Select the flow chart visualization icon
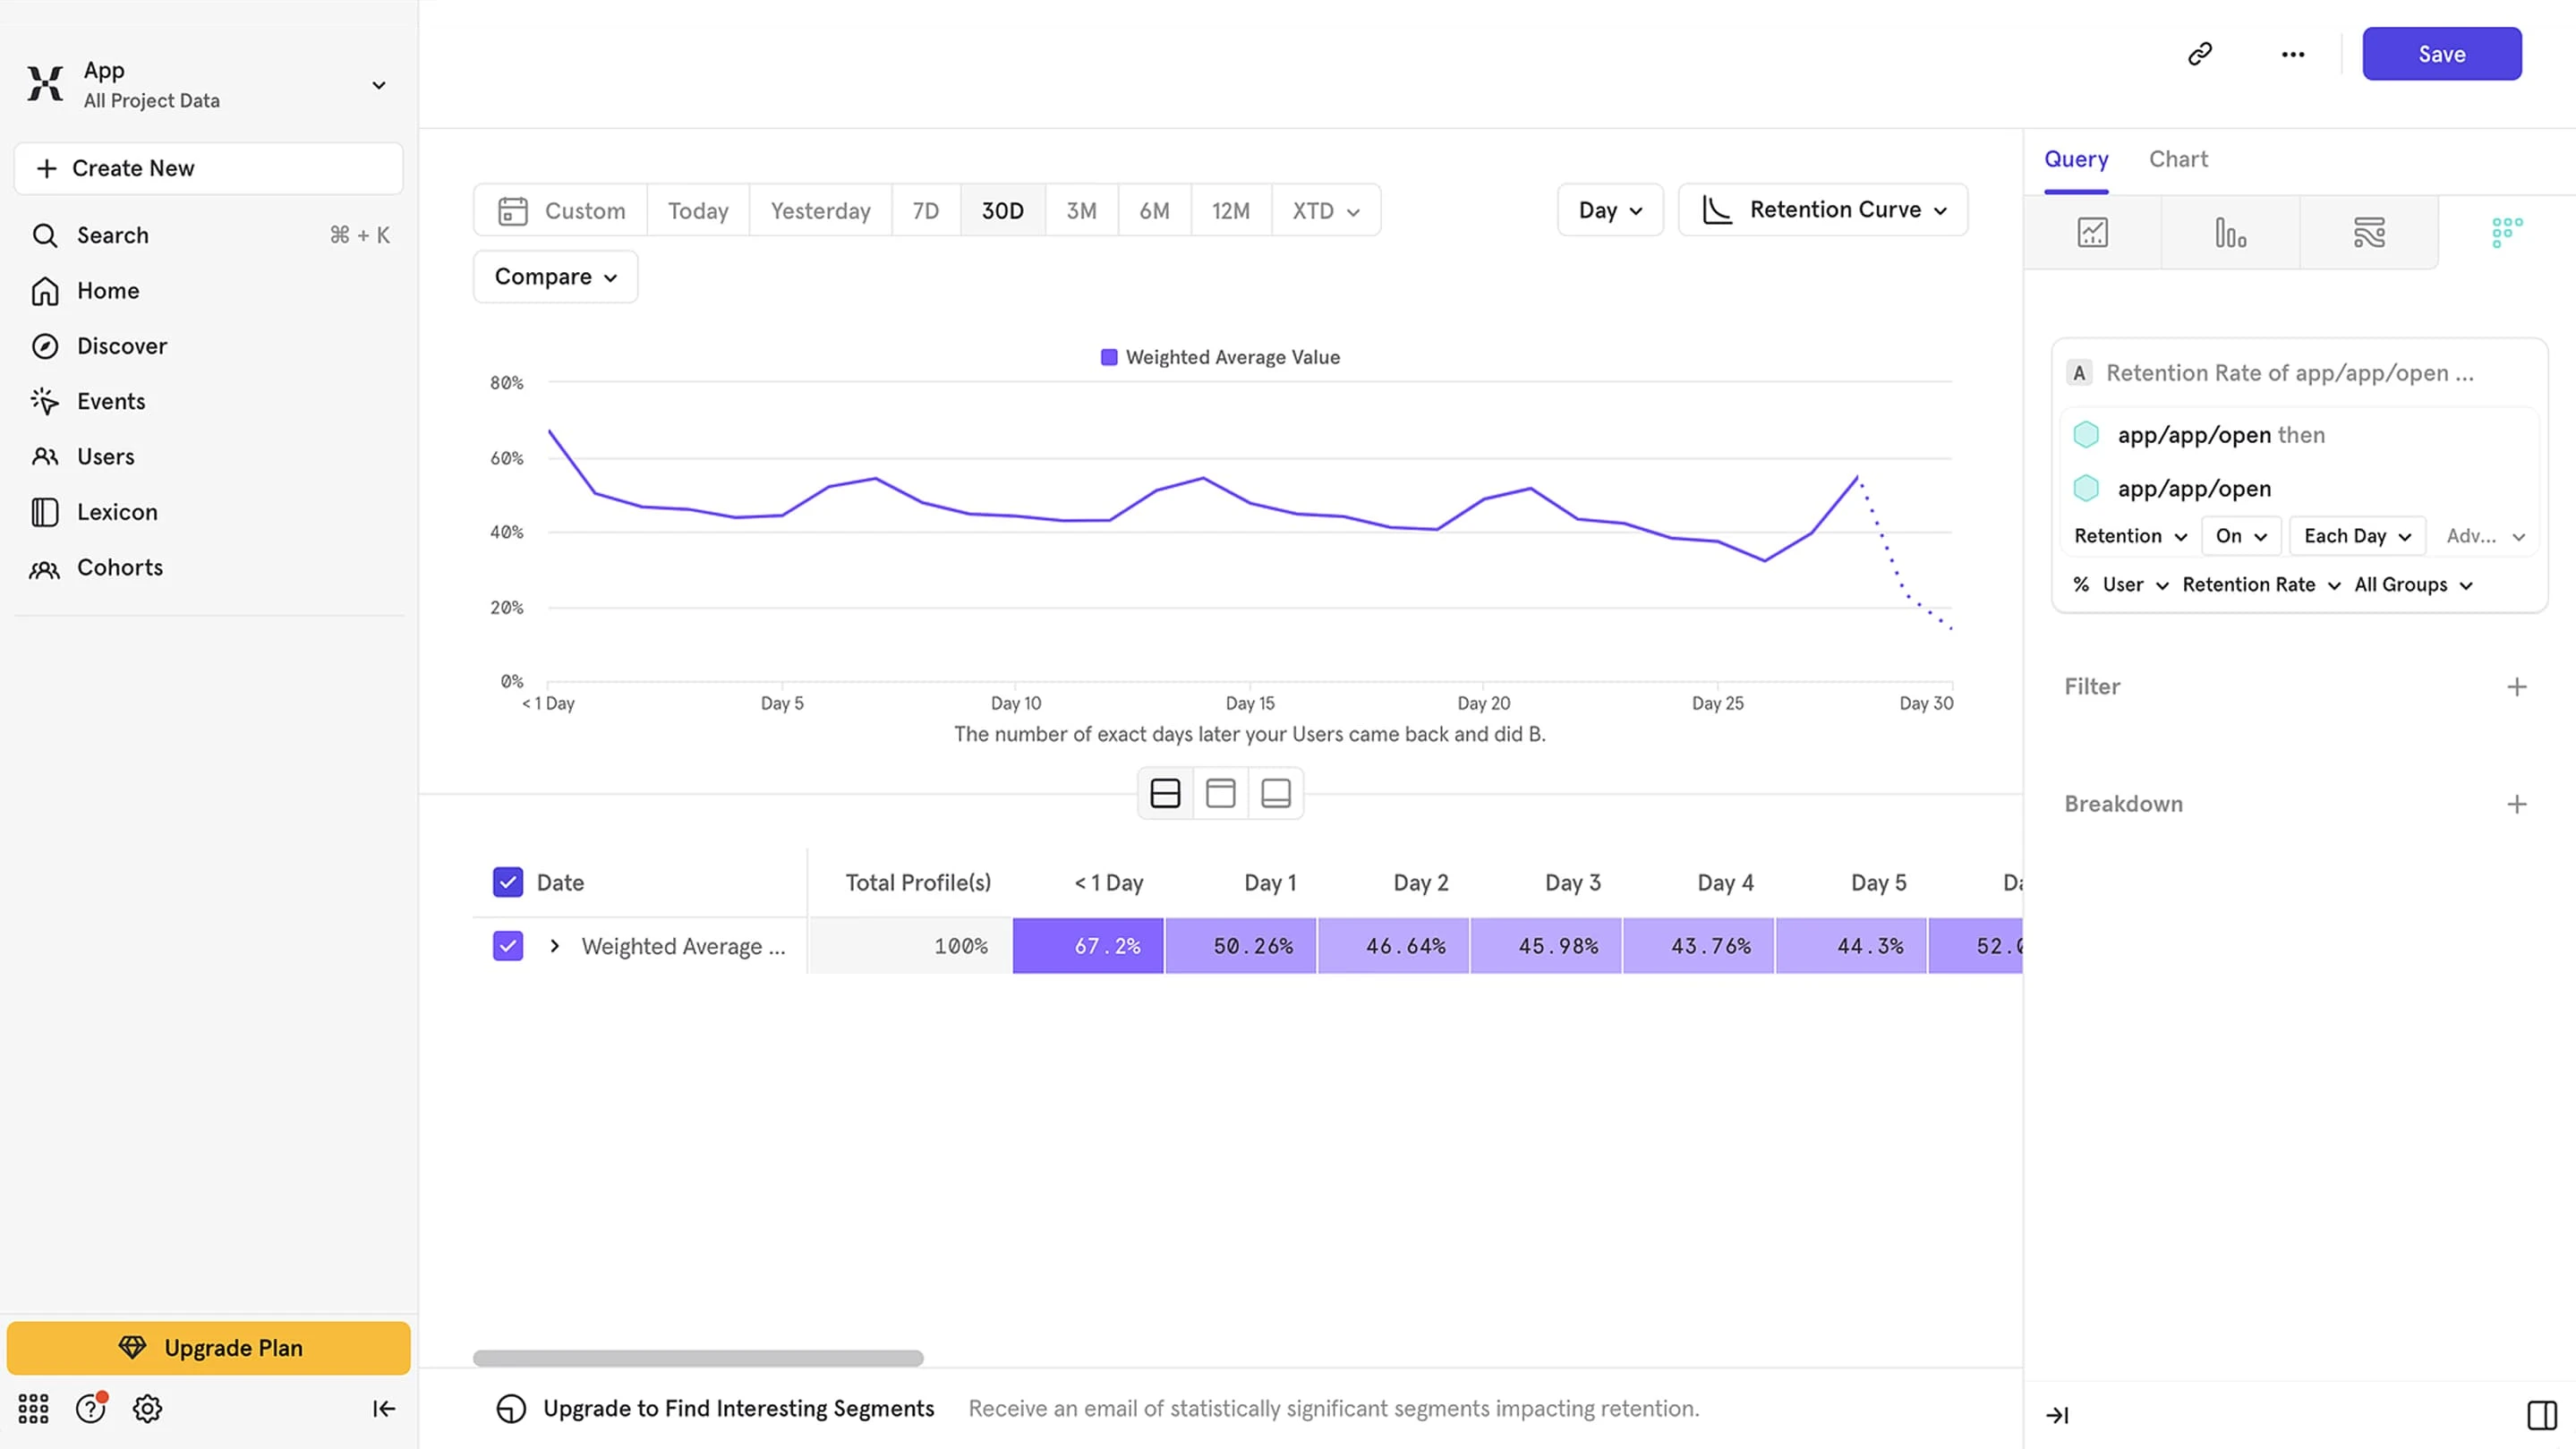2576x1449 pixels. [x=2370, y=232]
